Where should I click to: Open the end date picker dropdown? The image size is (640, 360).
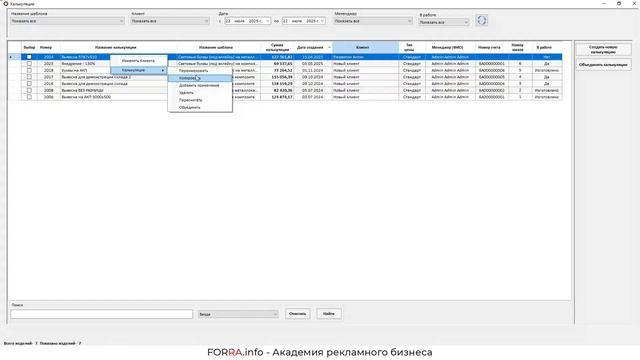[322, 21]
